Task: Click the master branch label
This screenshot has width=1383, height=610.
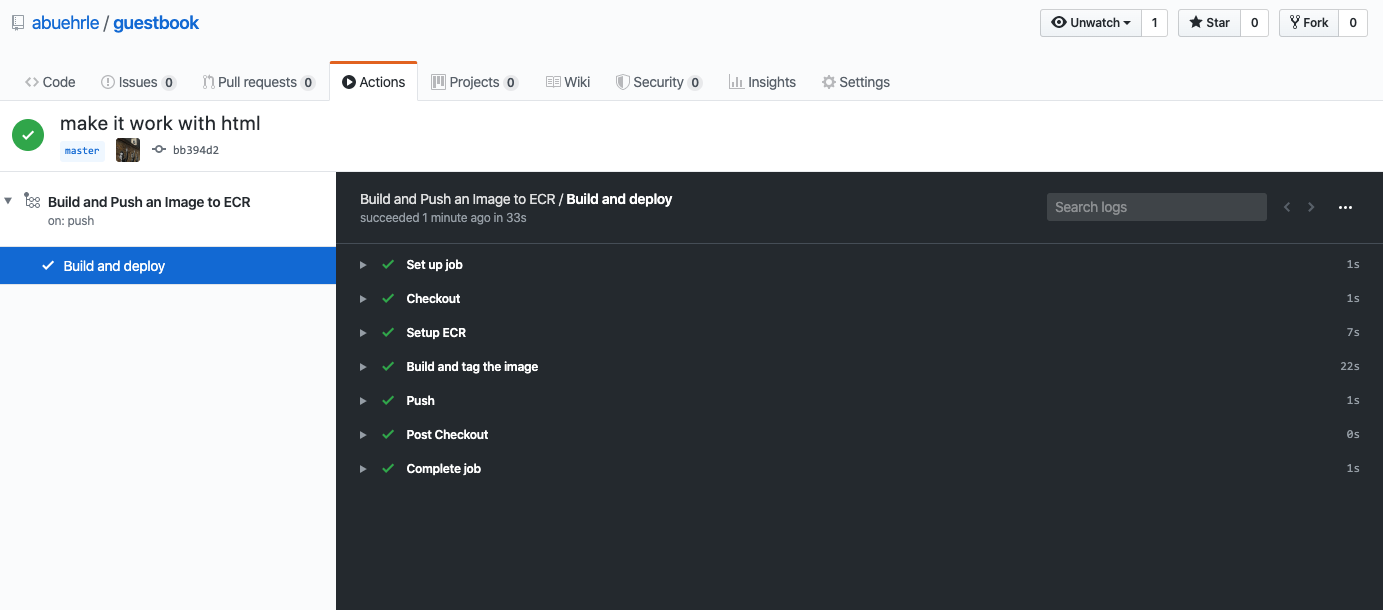Action: click(x=82, y=151)
